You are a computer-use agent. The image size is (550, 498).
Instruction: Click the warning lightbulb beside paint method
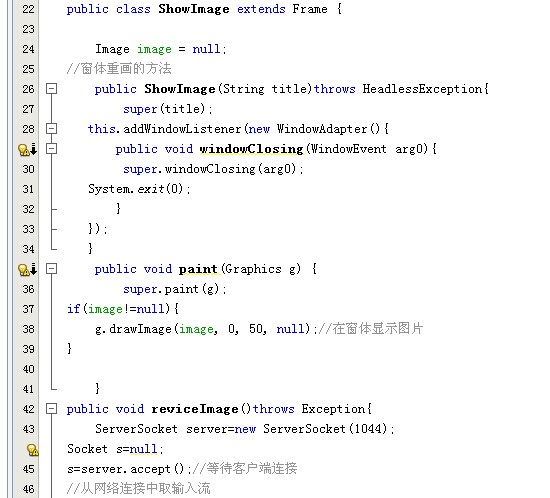pos(24,270)
